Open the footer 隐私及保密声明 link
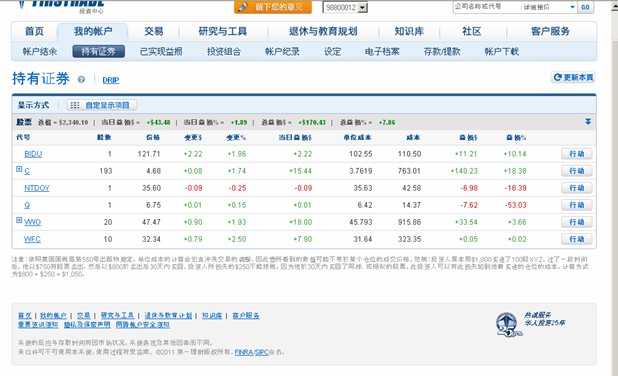 (87, 325)
